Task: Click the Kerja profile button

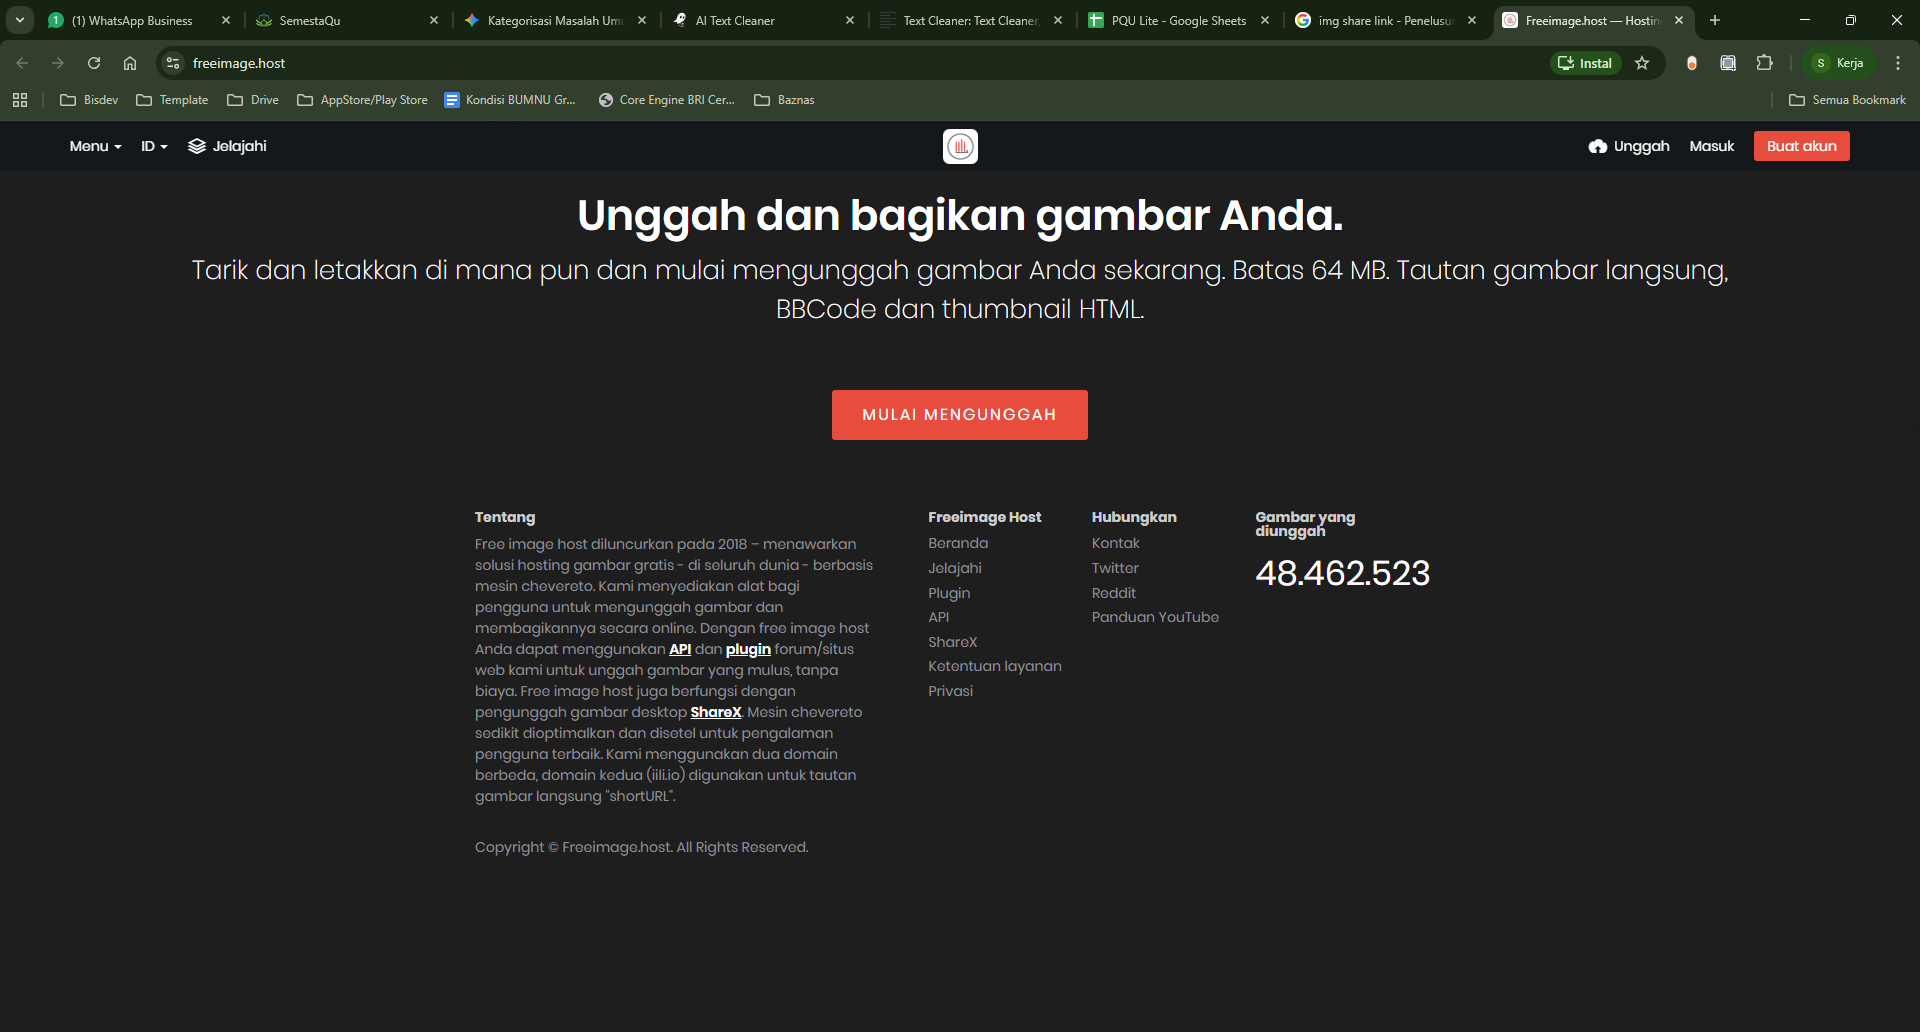Action: (1839, 63)
